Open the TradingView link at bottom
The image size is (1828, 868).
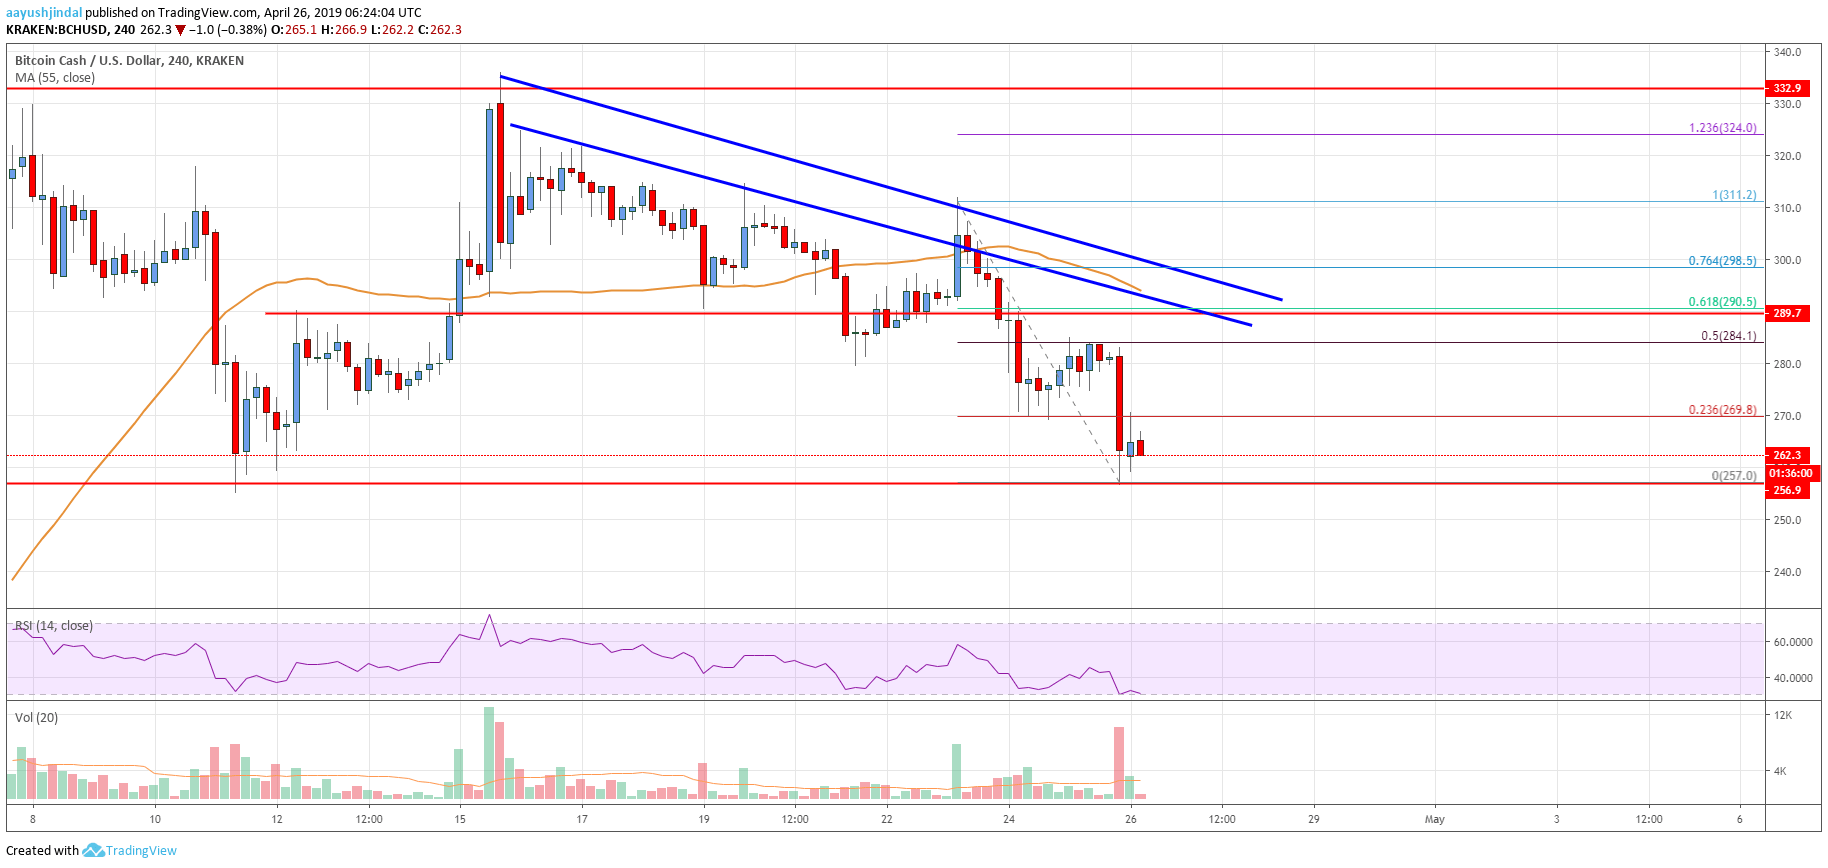tap(141, 851)
